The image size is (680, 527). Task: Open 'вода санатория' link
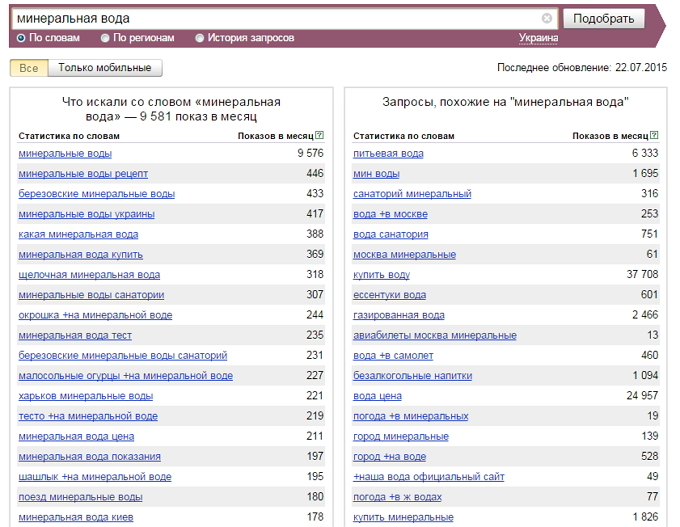tap(390, 235)
